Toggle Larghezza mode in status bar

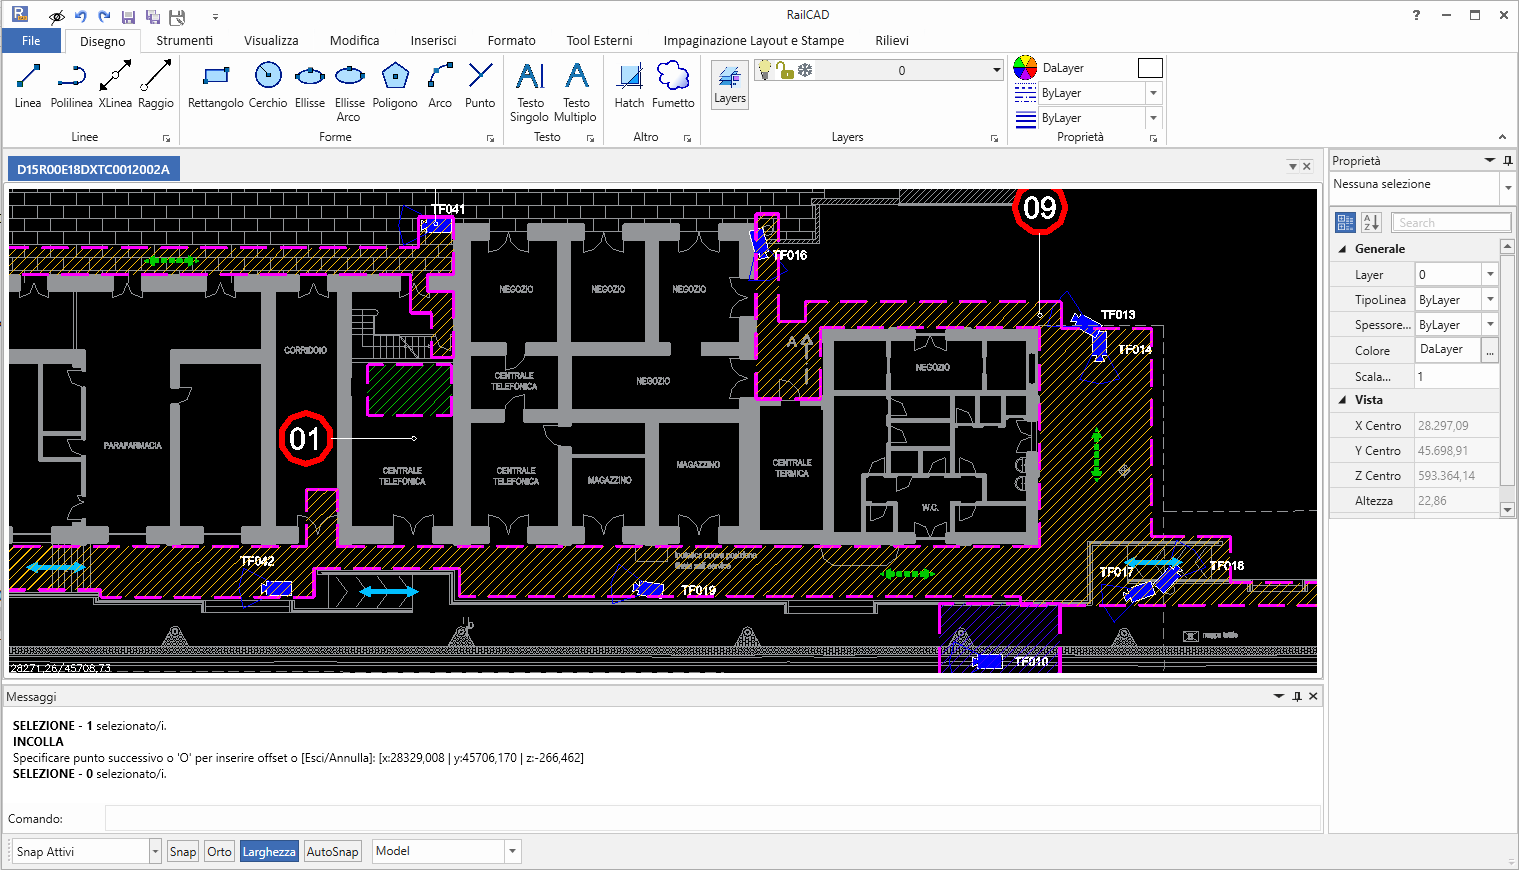269,852
